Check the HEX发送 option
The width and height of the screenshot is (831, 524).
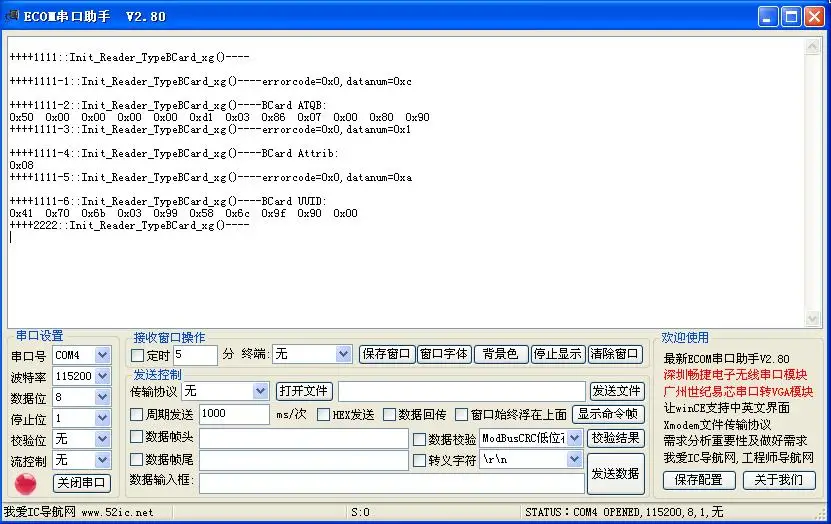coord(323,414)
